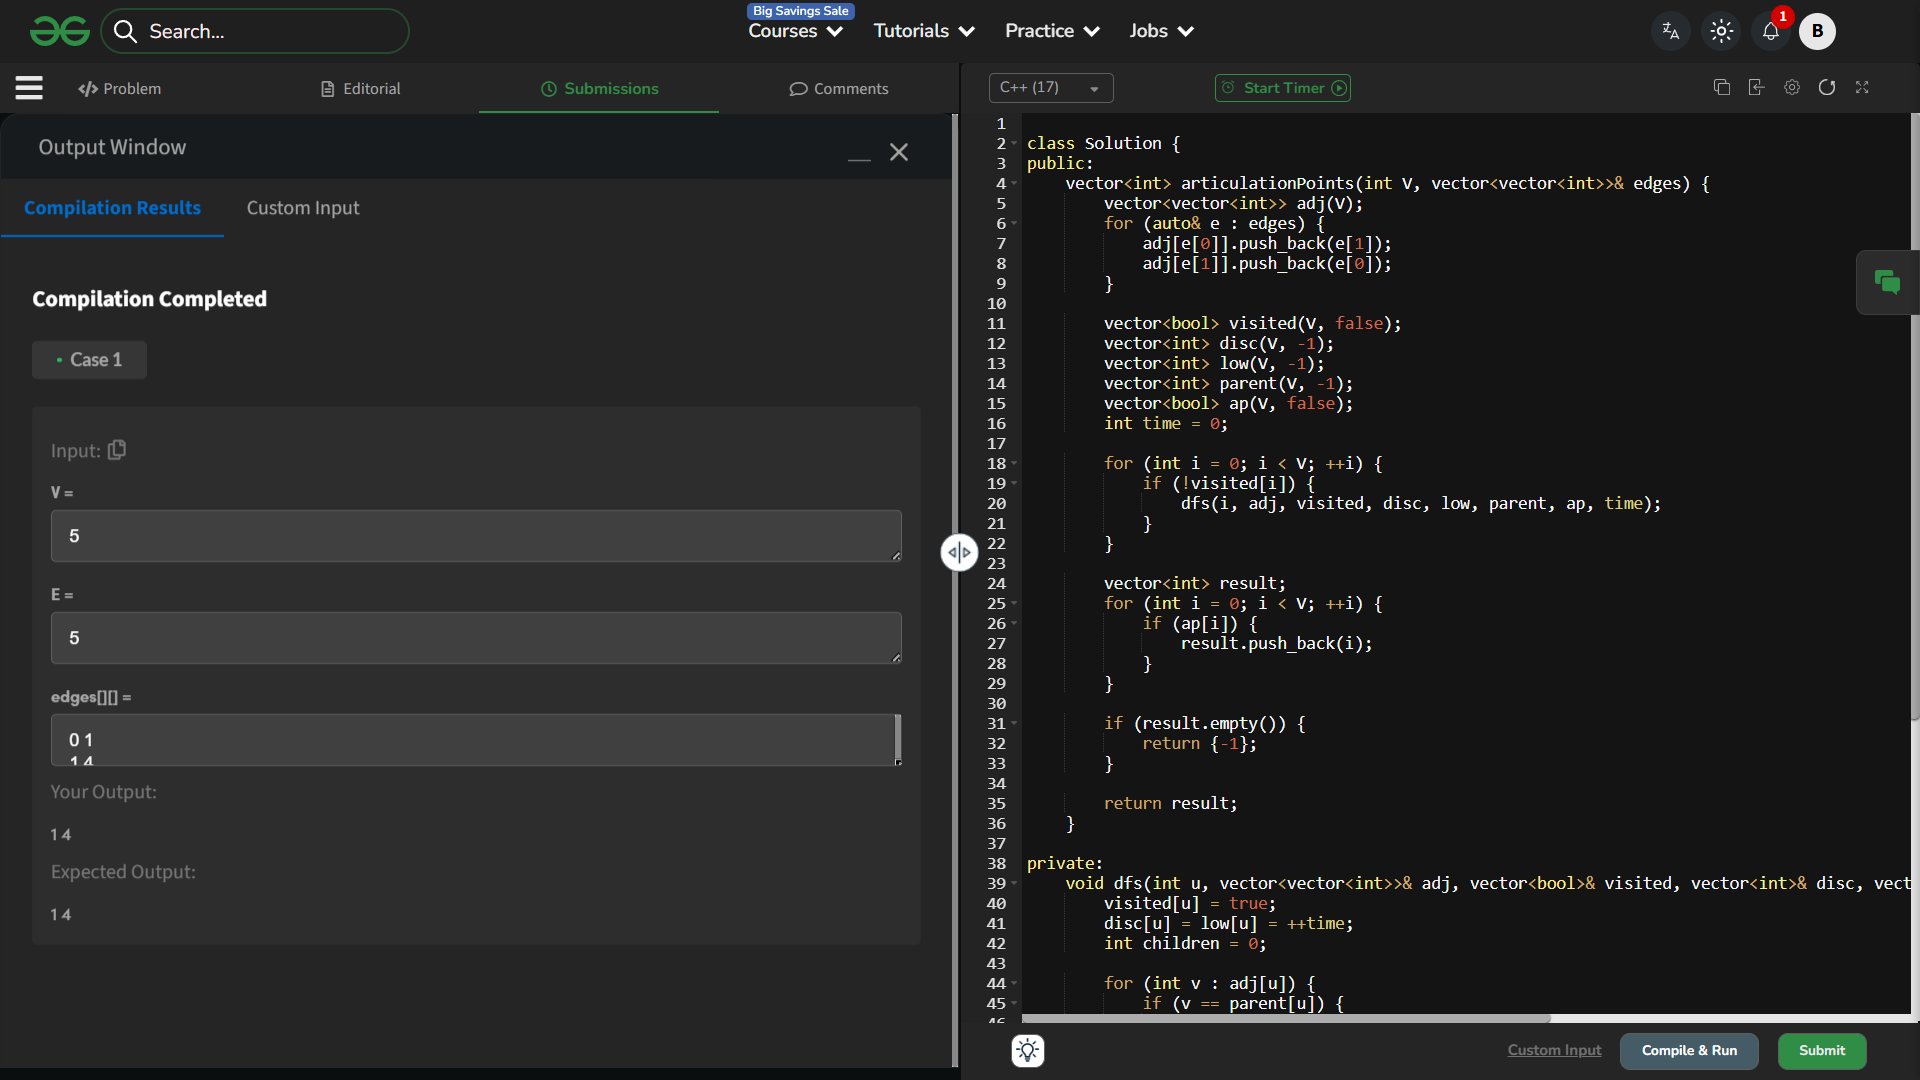Open editor settings gear icon
Image resolution: width=1920 pixels, height=1080 pixels.
click(x=1791, y=87)
